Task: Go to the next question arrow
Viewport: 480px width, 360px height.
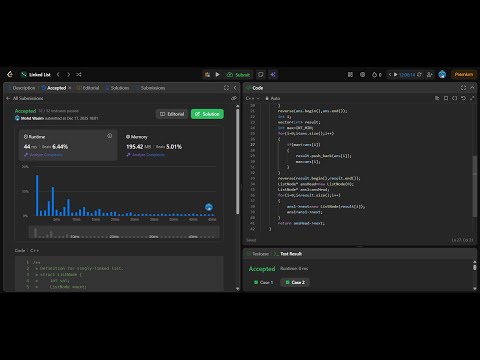Action: pyautogui.click(x=68, y=75)
